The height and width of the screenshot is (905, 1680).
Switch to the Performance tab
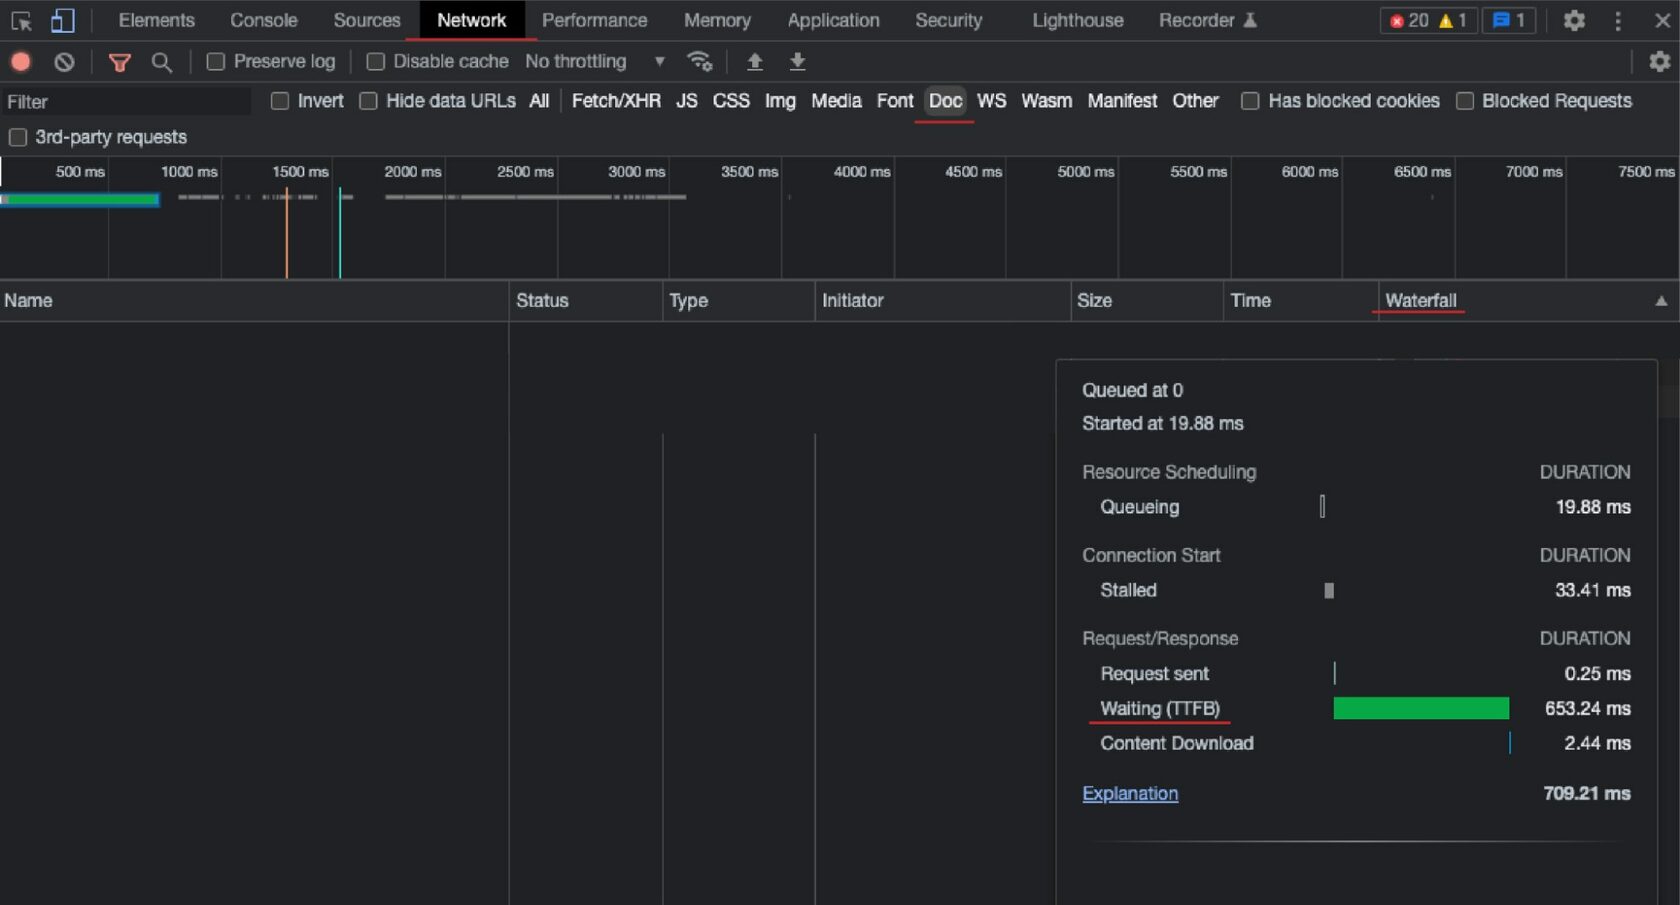click(594, 20)
